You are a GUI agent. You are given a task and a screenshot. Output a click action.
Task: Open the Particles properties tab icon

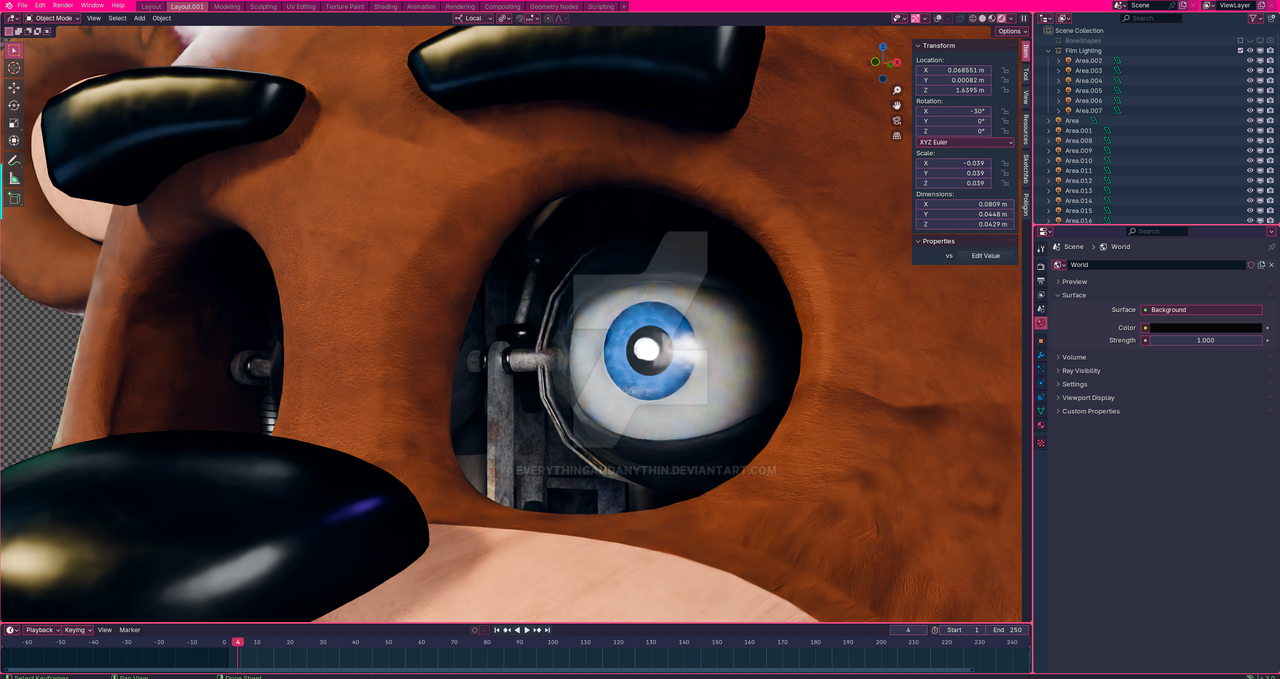pyautogui.click(x=1041, y=369)
